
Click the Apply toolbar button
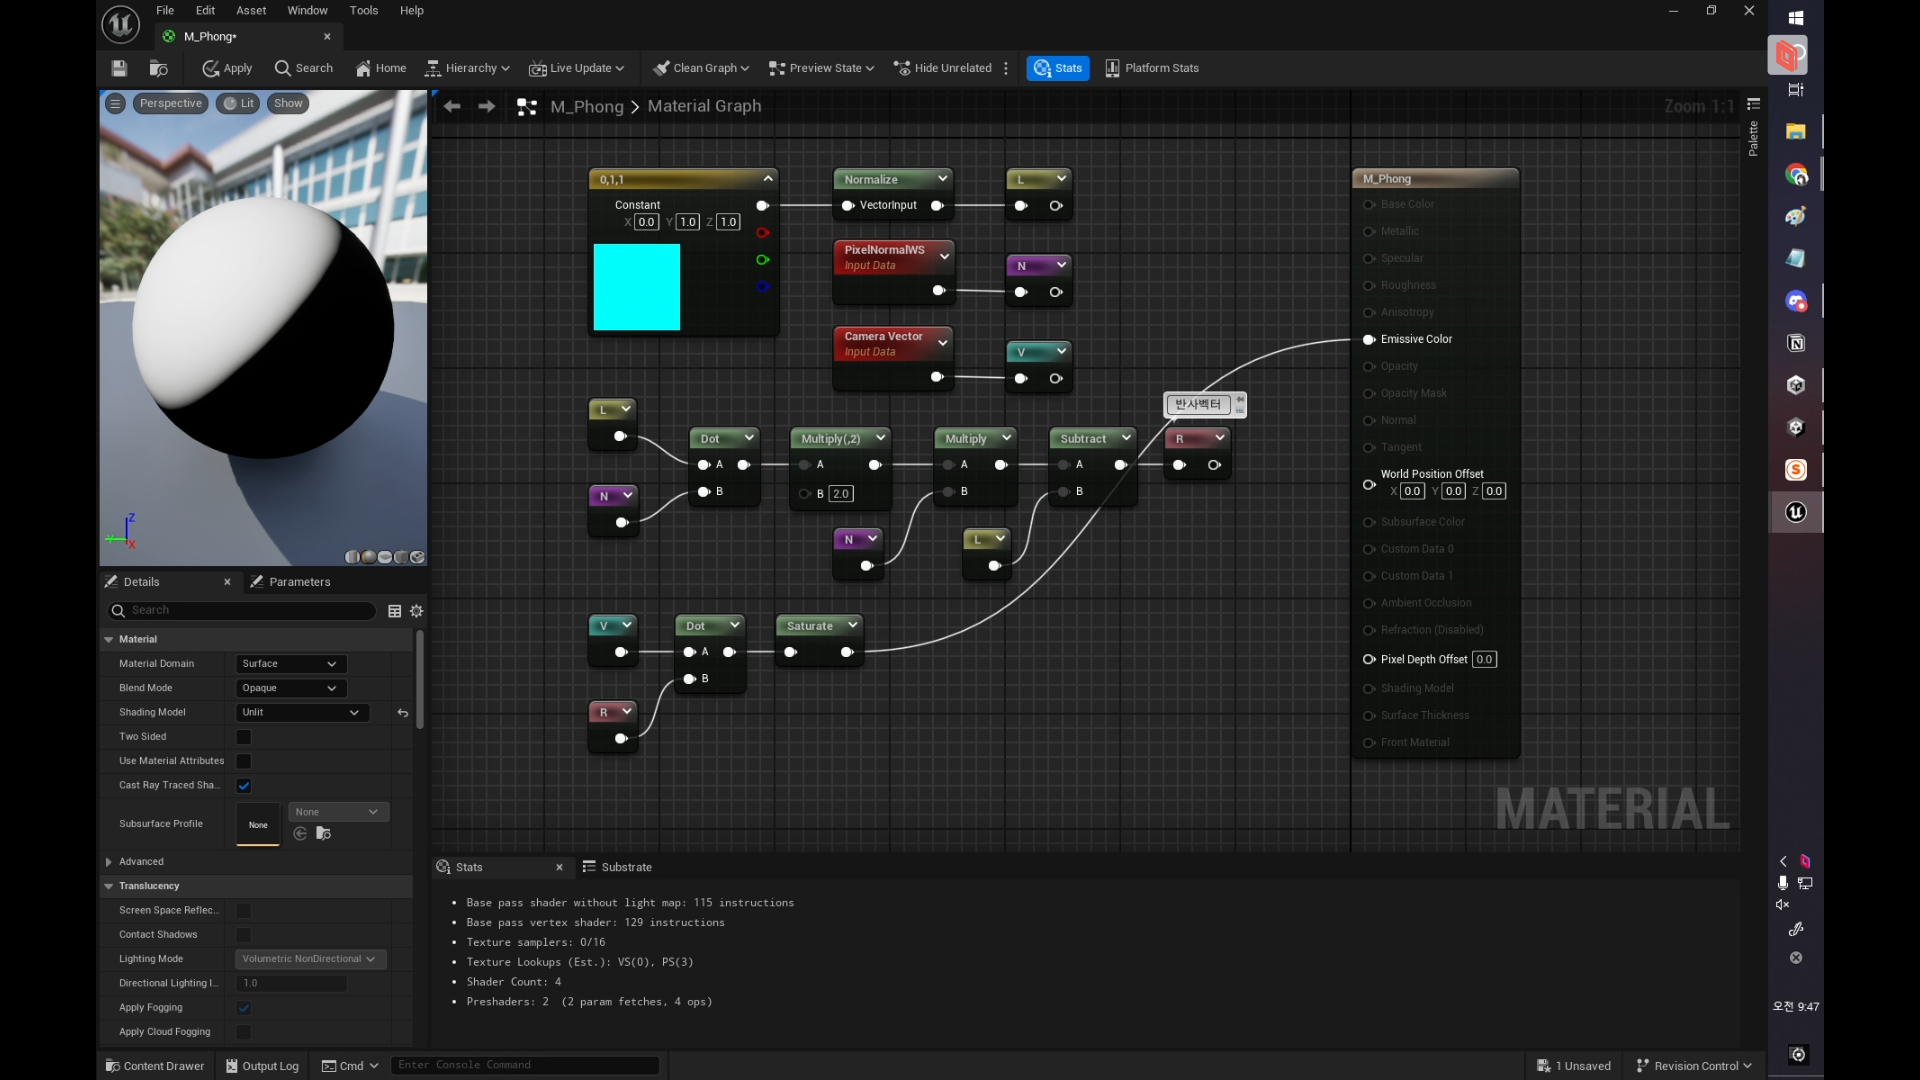(x=227, y=68)
